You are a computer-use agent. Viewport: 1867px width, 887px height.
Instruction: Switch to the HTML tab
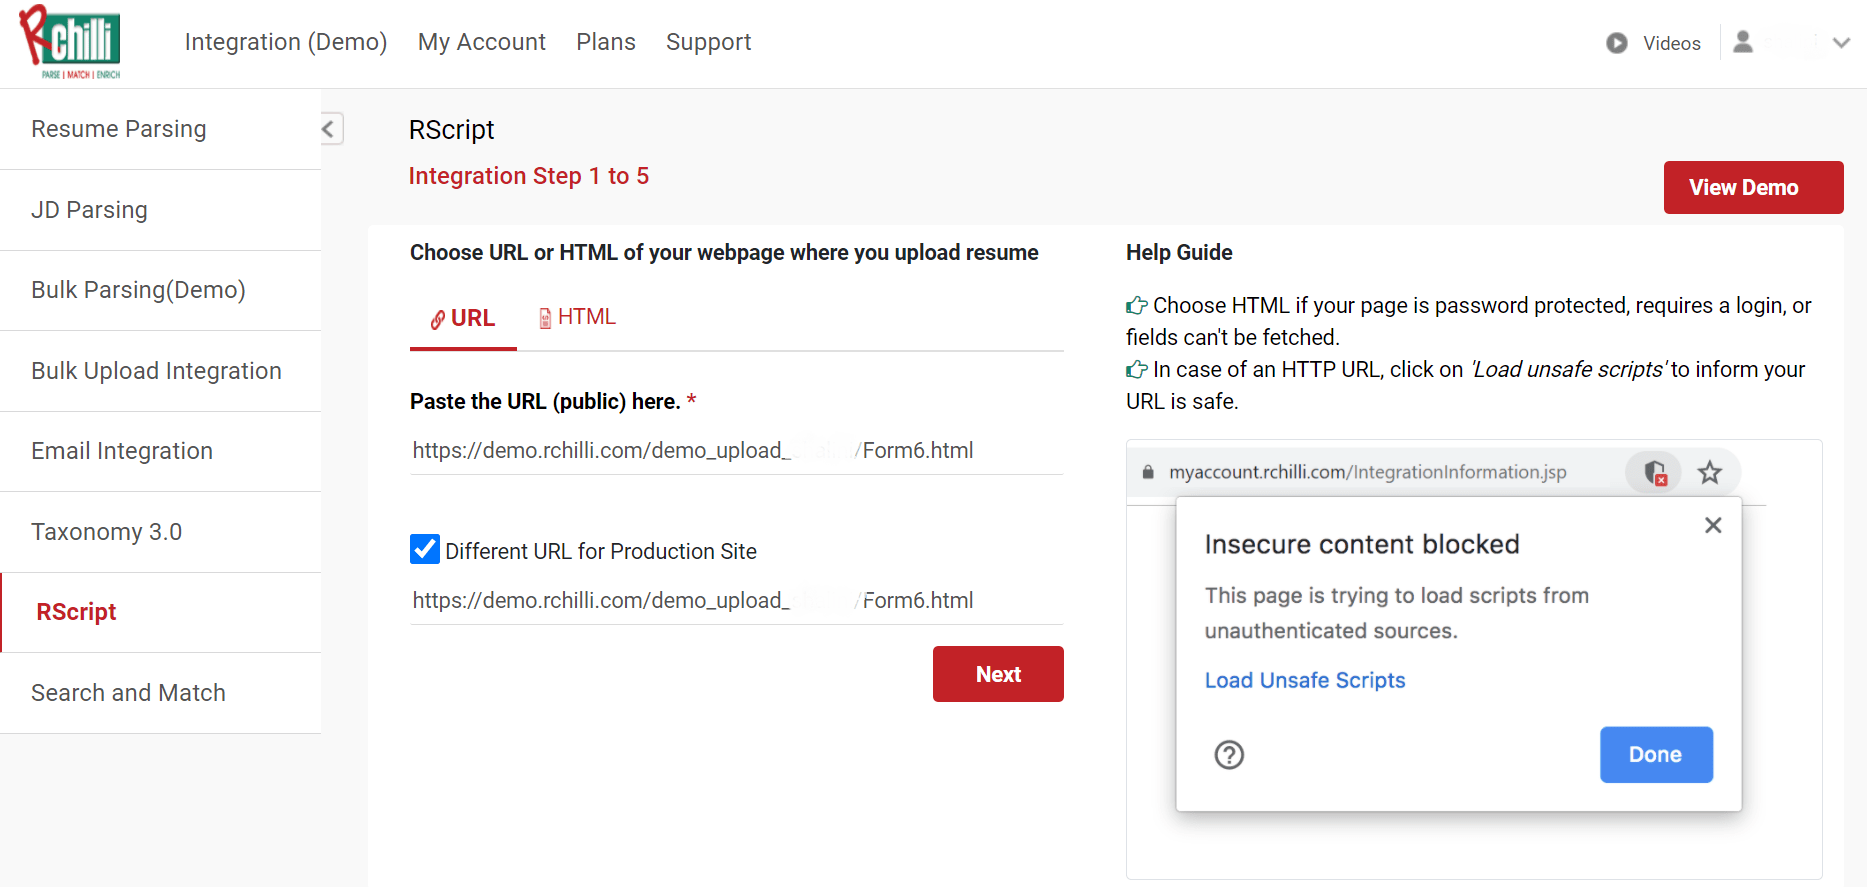577,317
